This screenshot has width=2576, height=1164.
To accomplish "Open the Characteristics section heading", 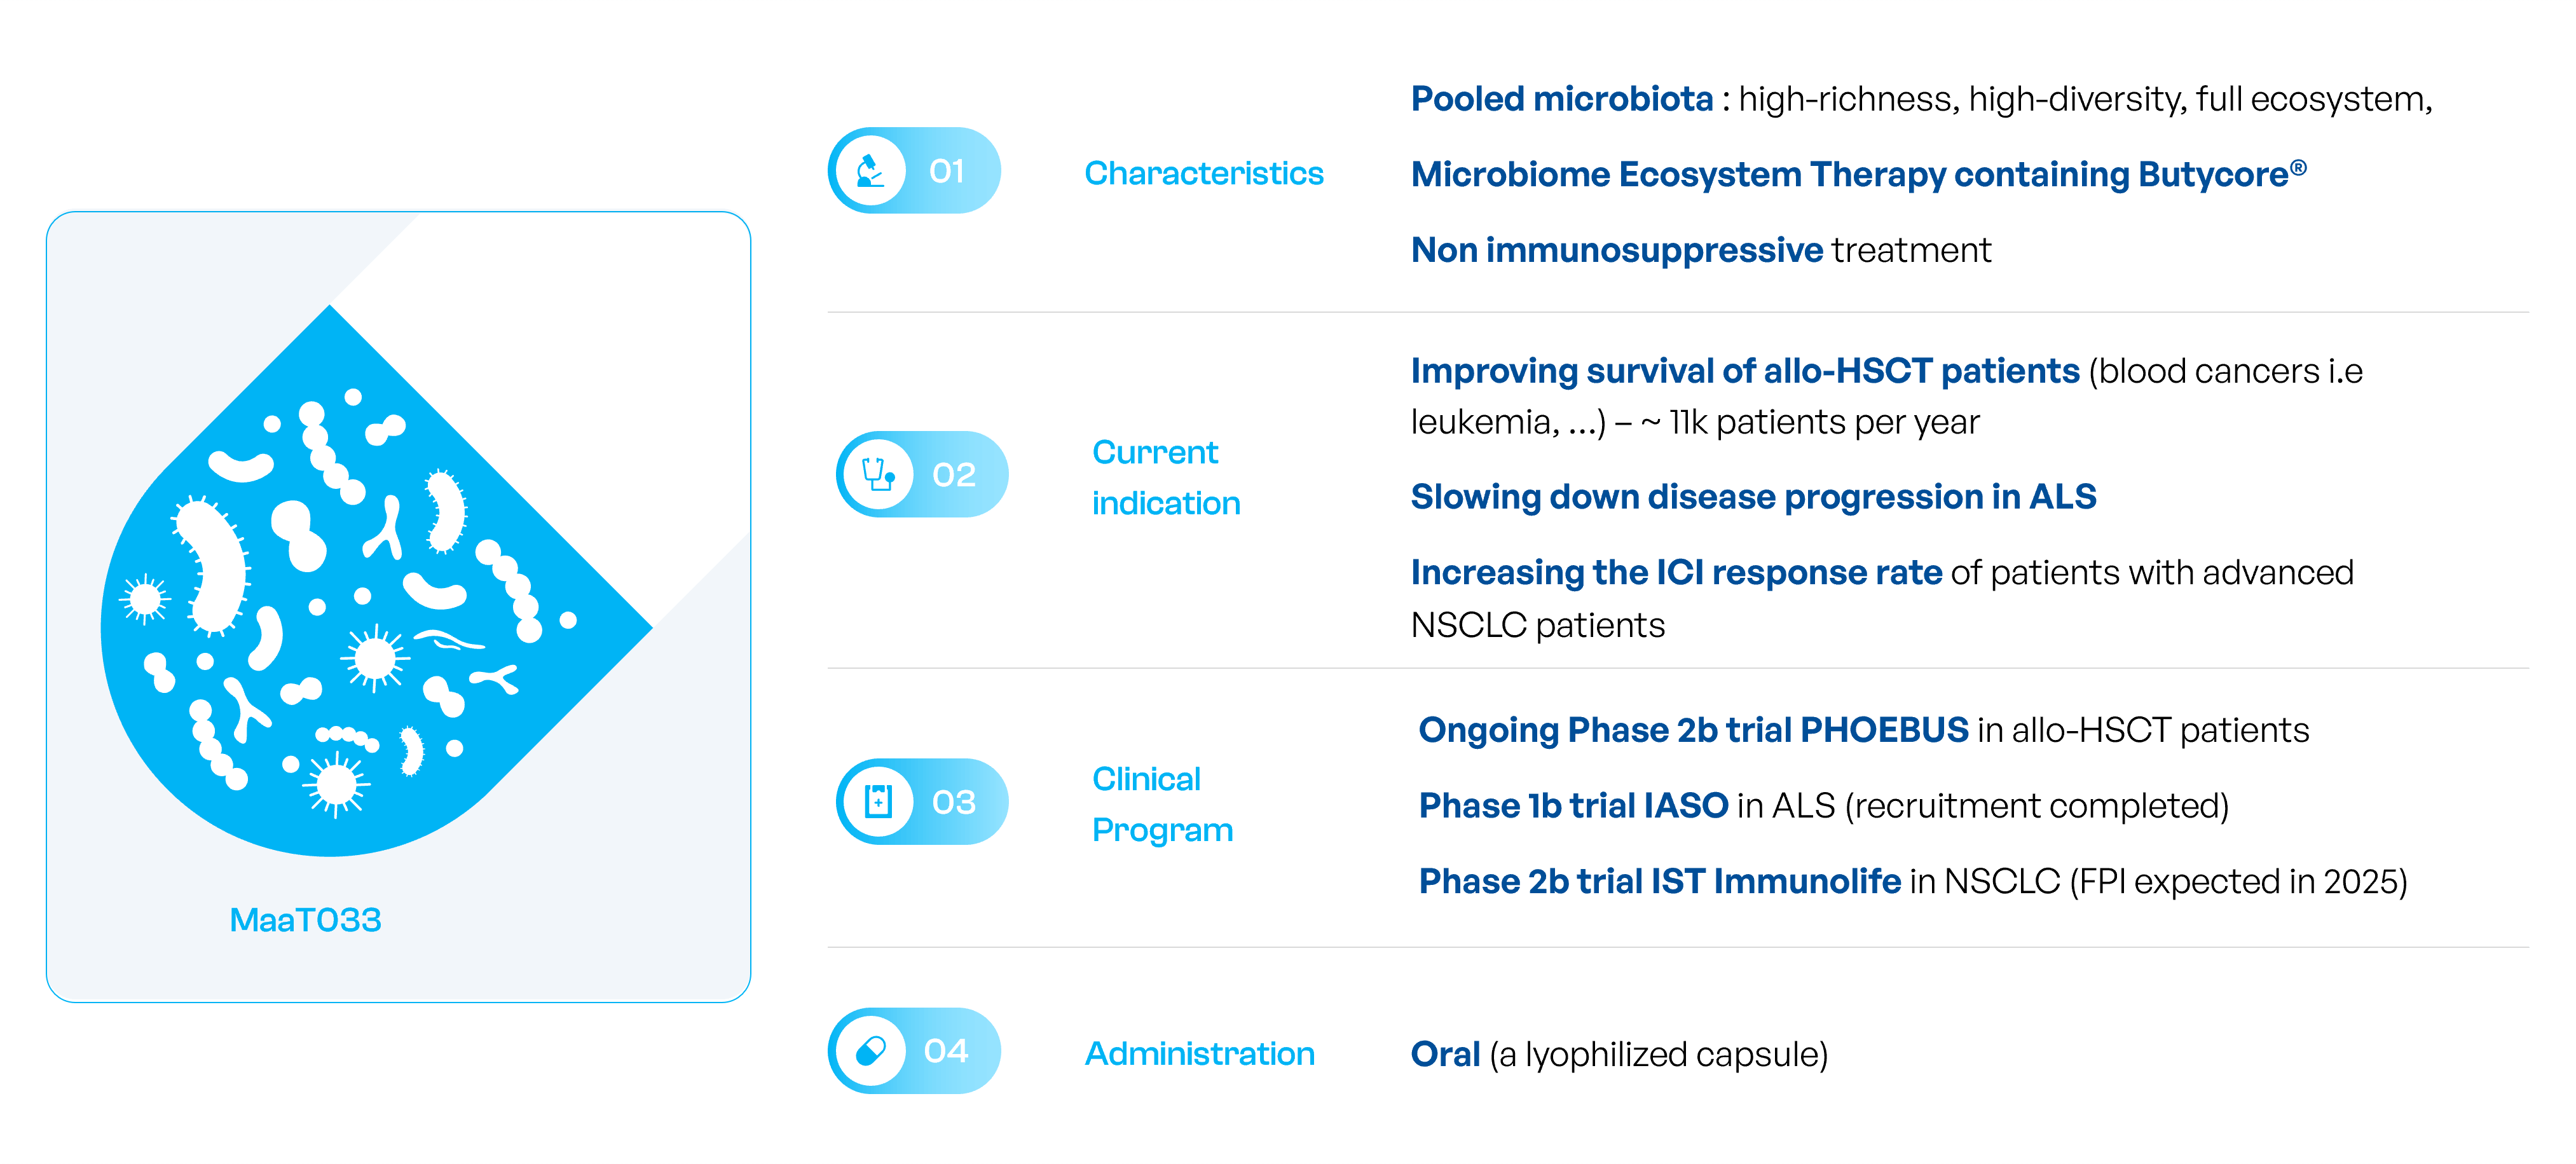I will tap(1203, 173).
